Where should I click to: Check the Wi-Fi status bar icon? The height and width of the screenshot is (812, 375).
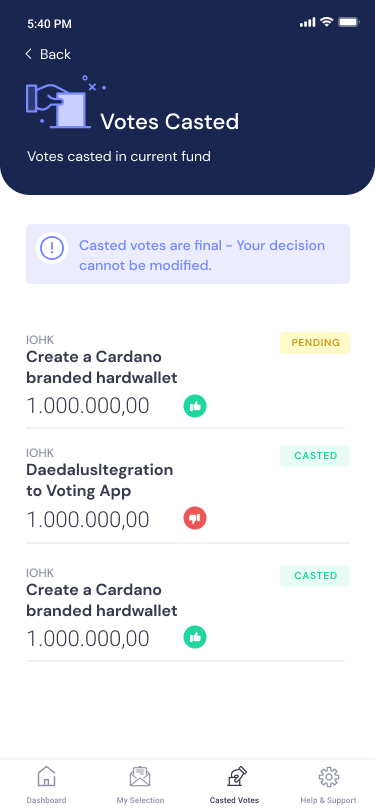[326, 22]
